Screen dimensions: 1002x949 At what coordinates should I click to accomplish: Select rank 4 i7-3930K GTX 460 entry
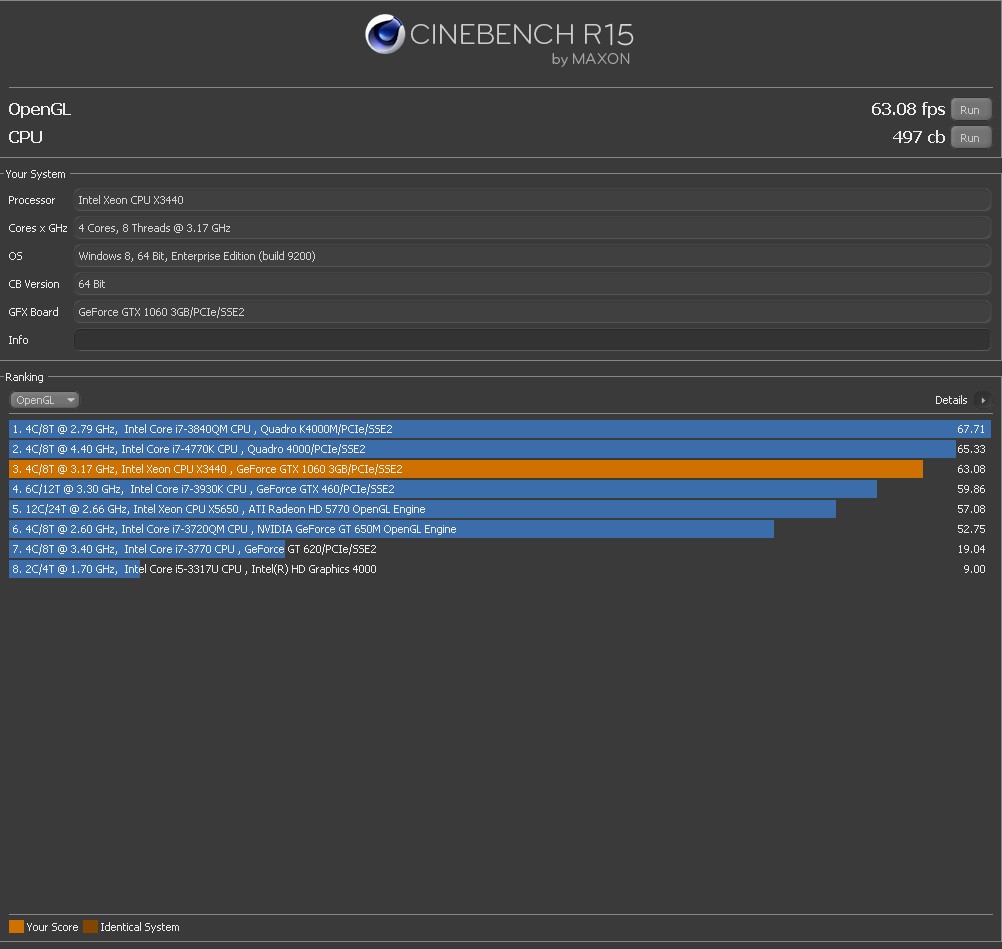pos(440,489)
